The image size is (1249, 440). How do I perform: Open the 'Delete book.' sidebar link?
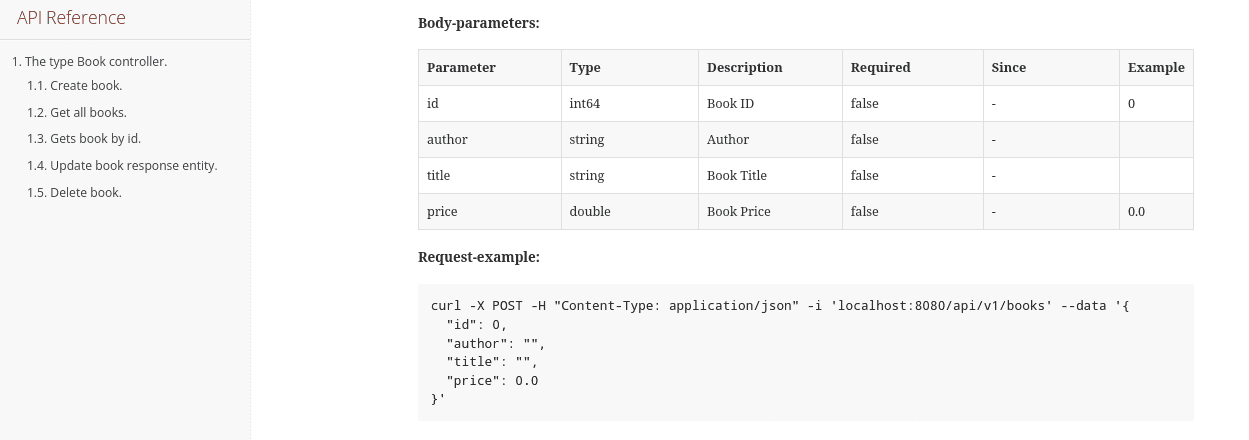point(74,192)
